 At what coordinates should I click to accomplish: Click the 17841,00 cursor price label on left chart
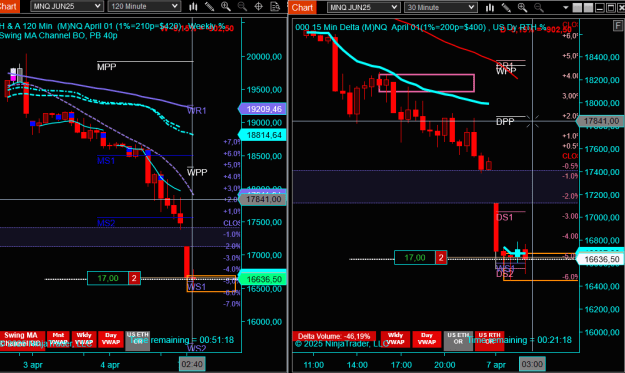pos(262,199)
